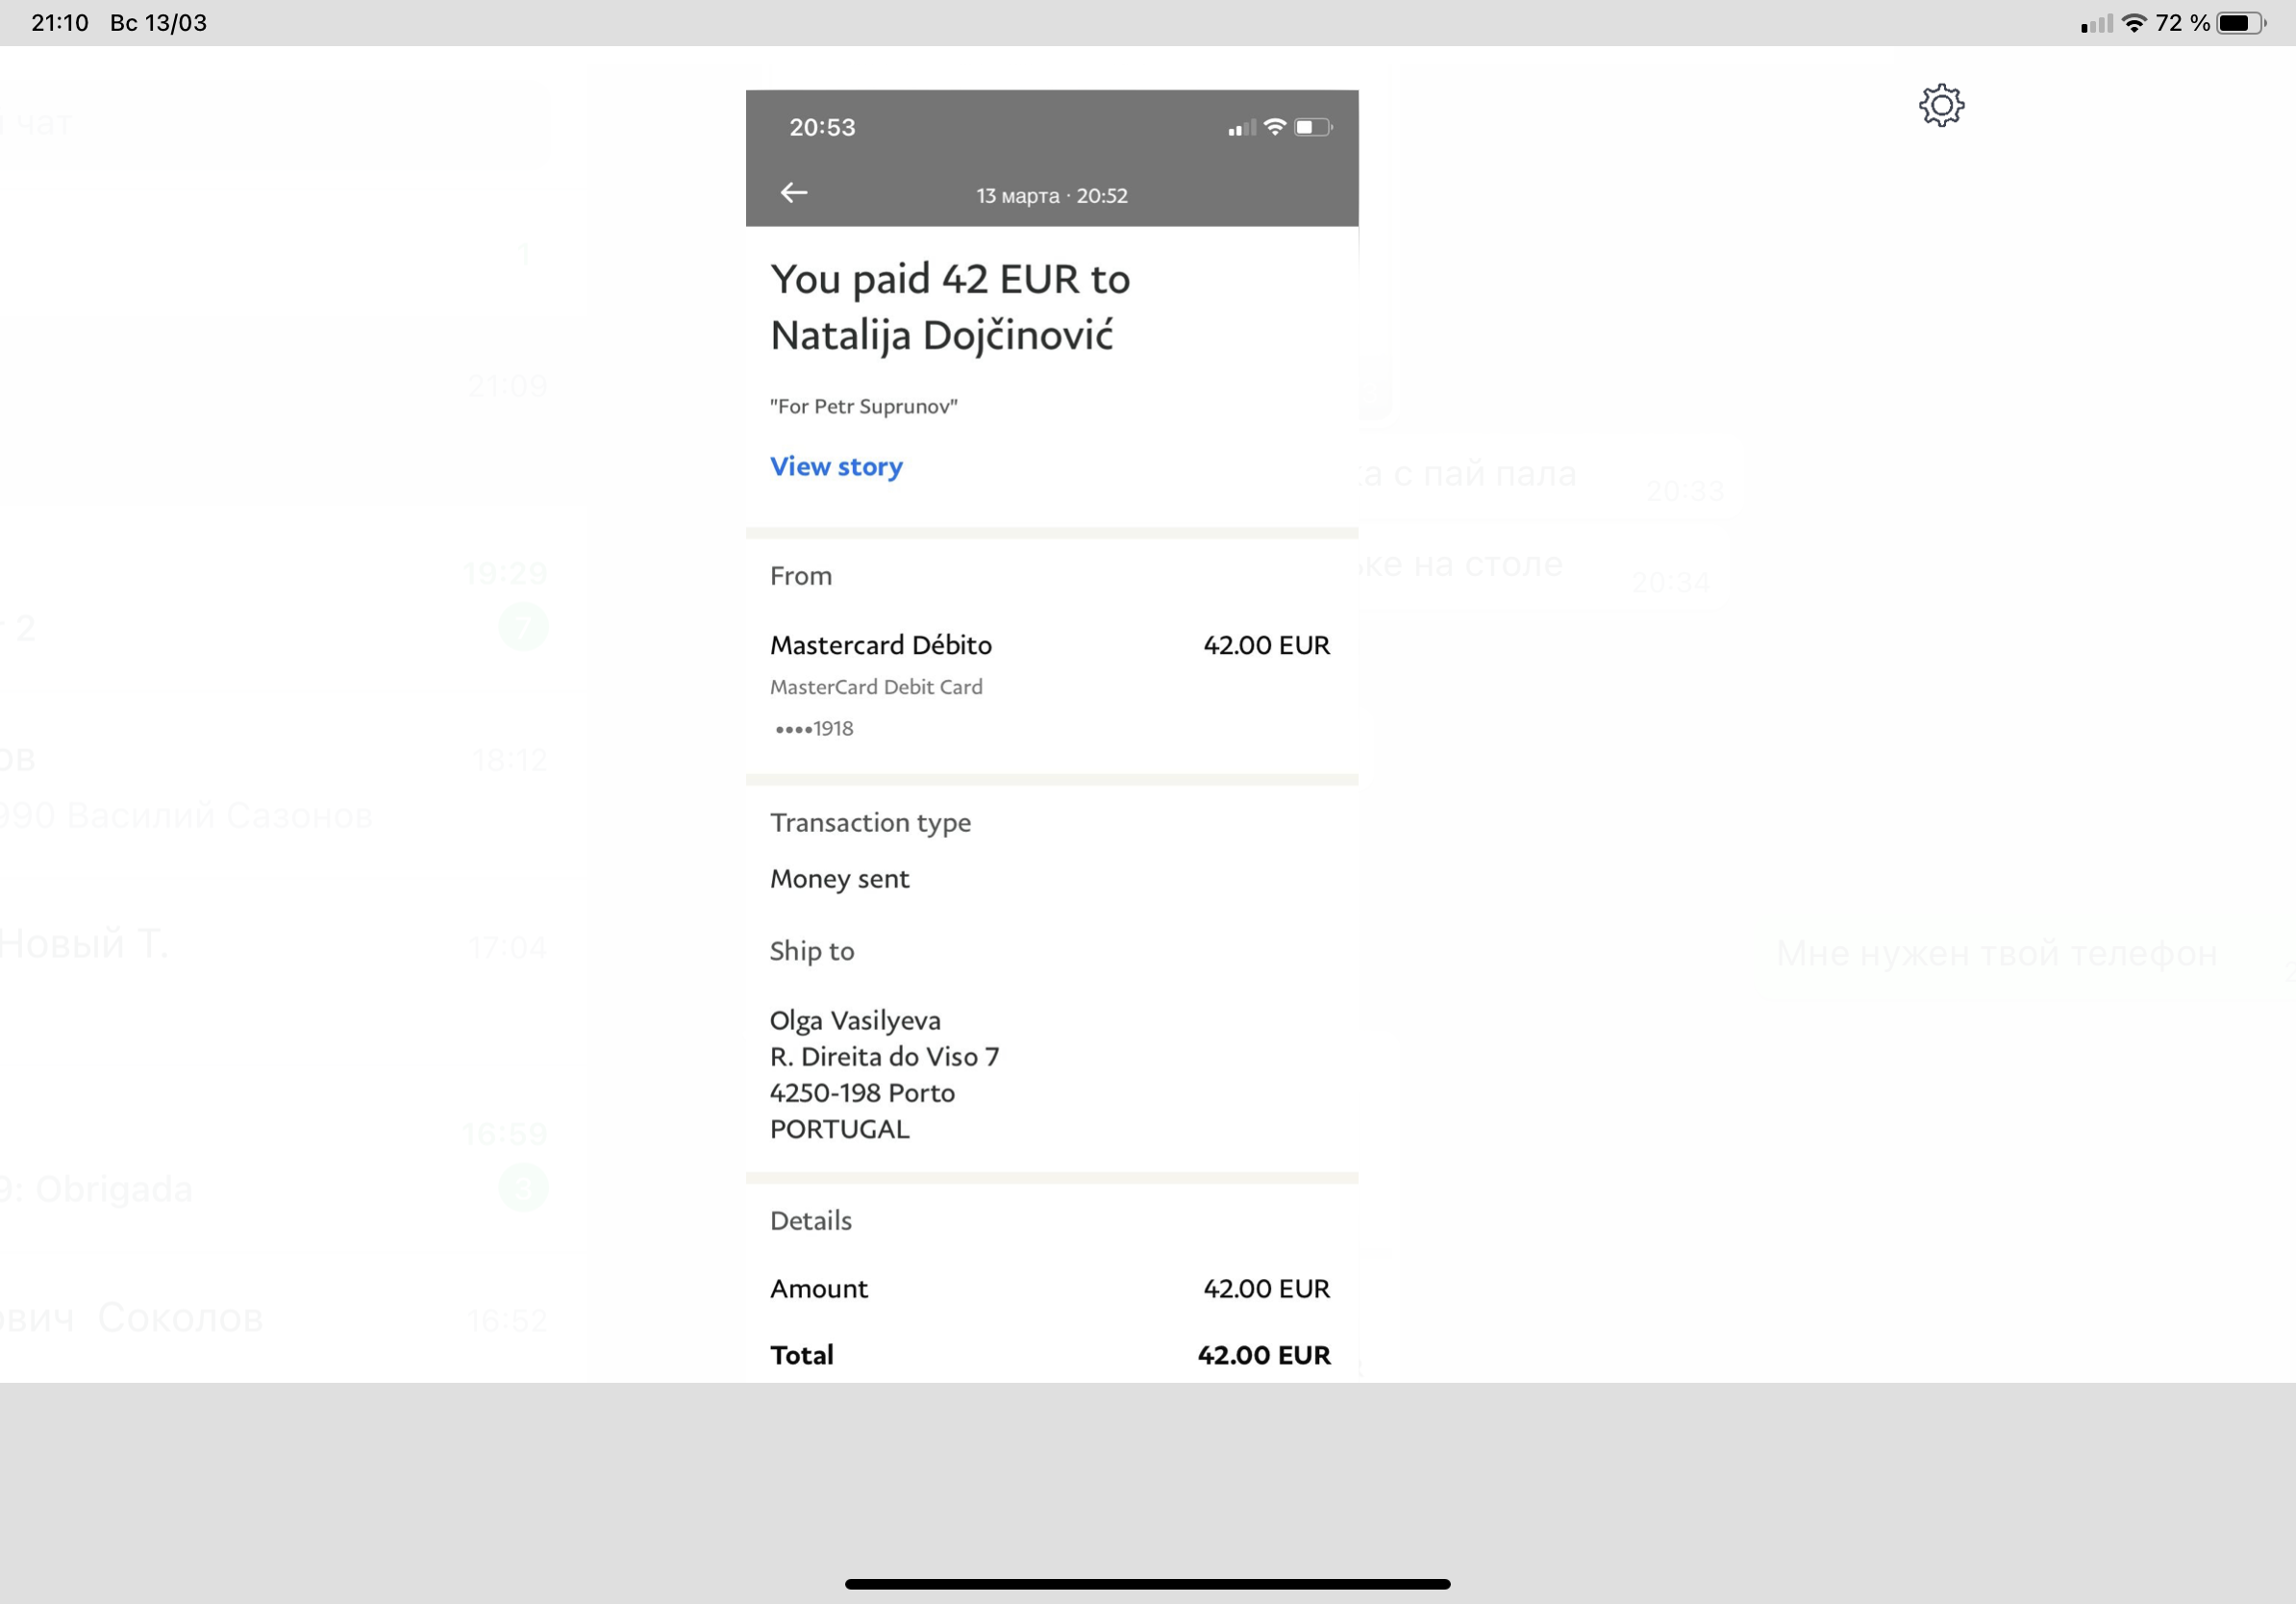
Task: Click battery icon inside the 20:53 screenshot
Action: click(x=1312, y=127)
